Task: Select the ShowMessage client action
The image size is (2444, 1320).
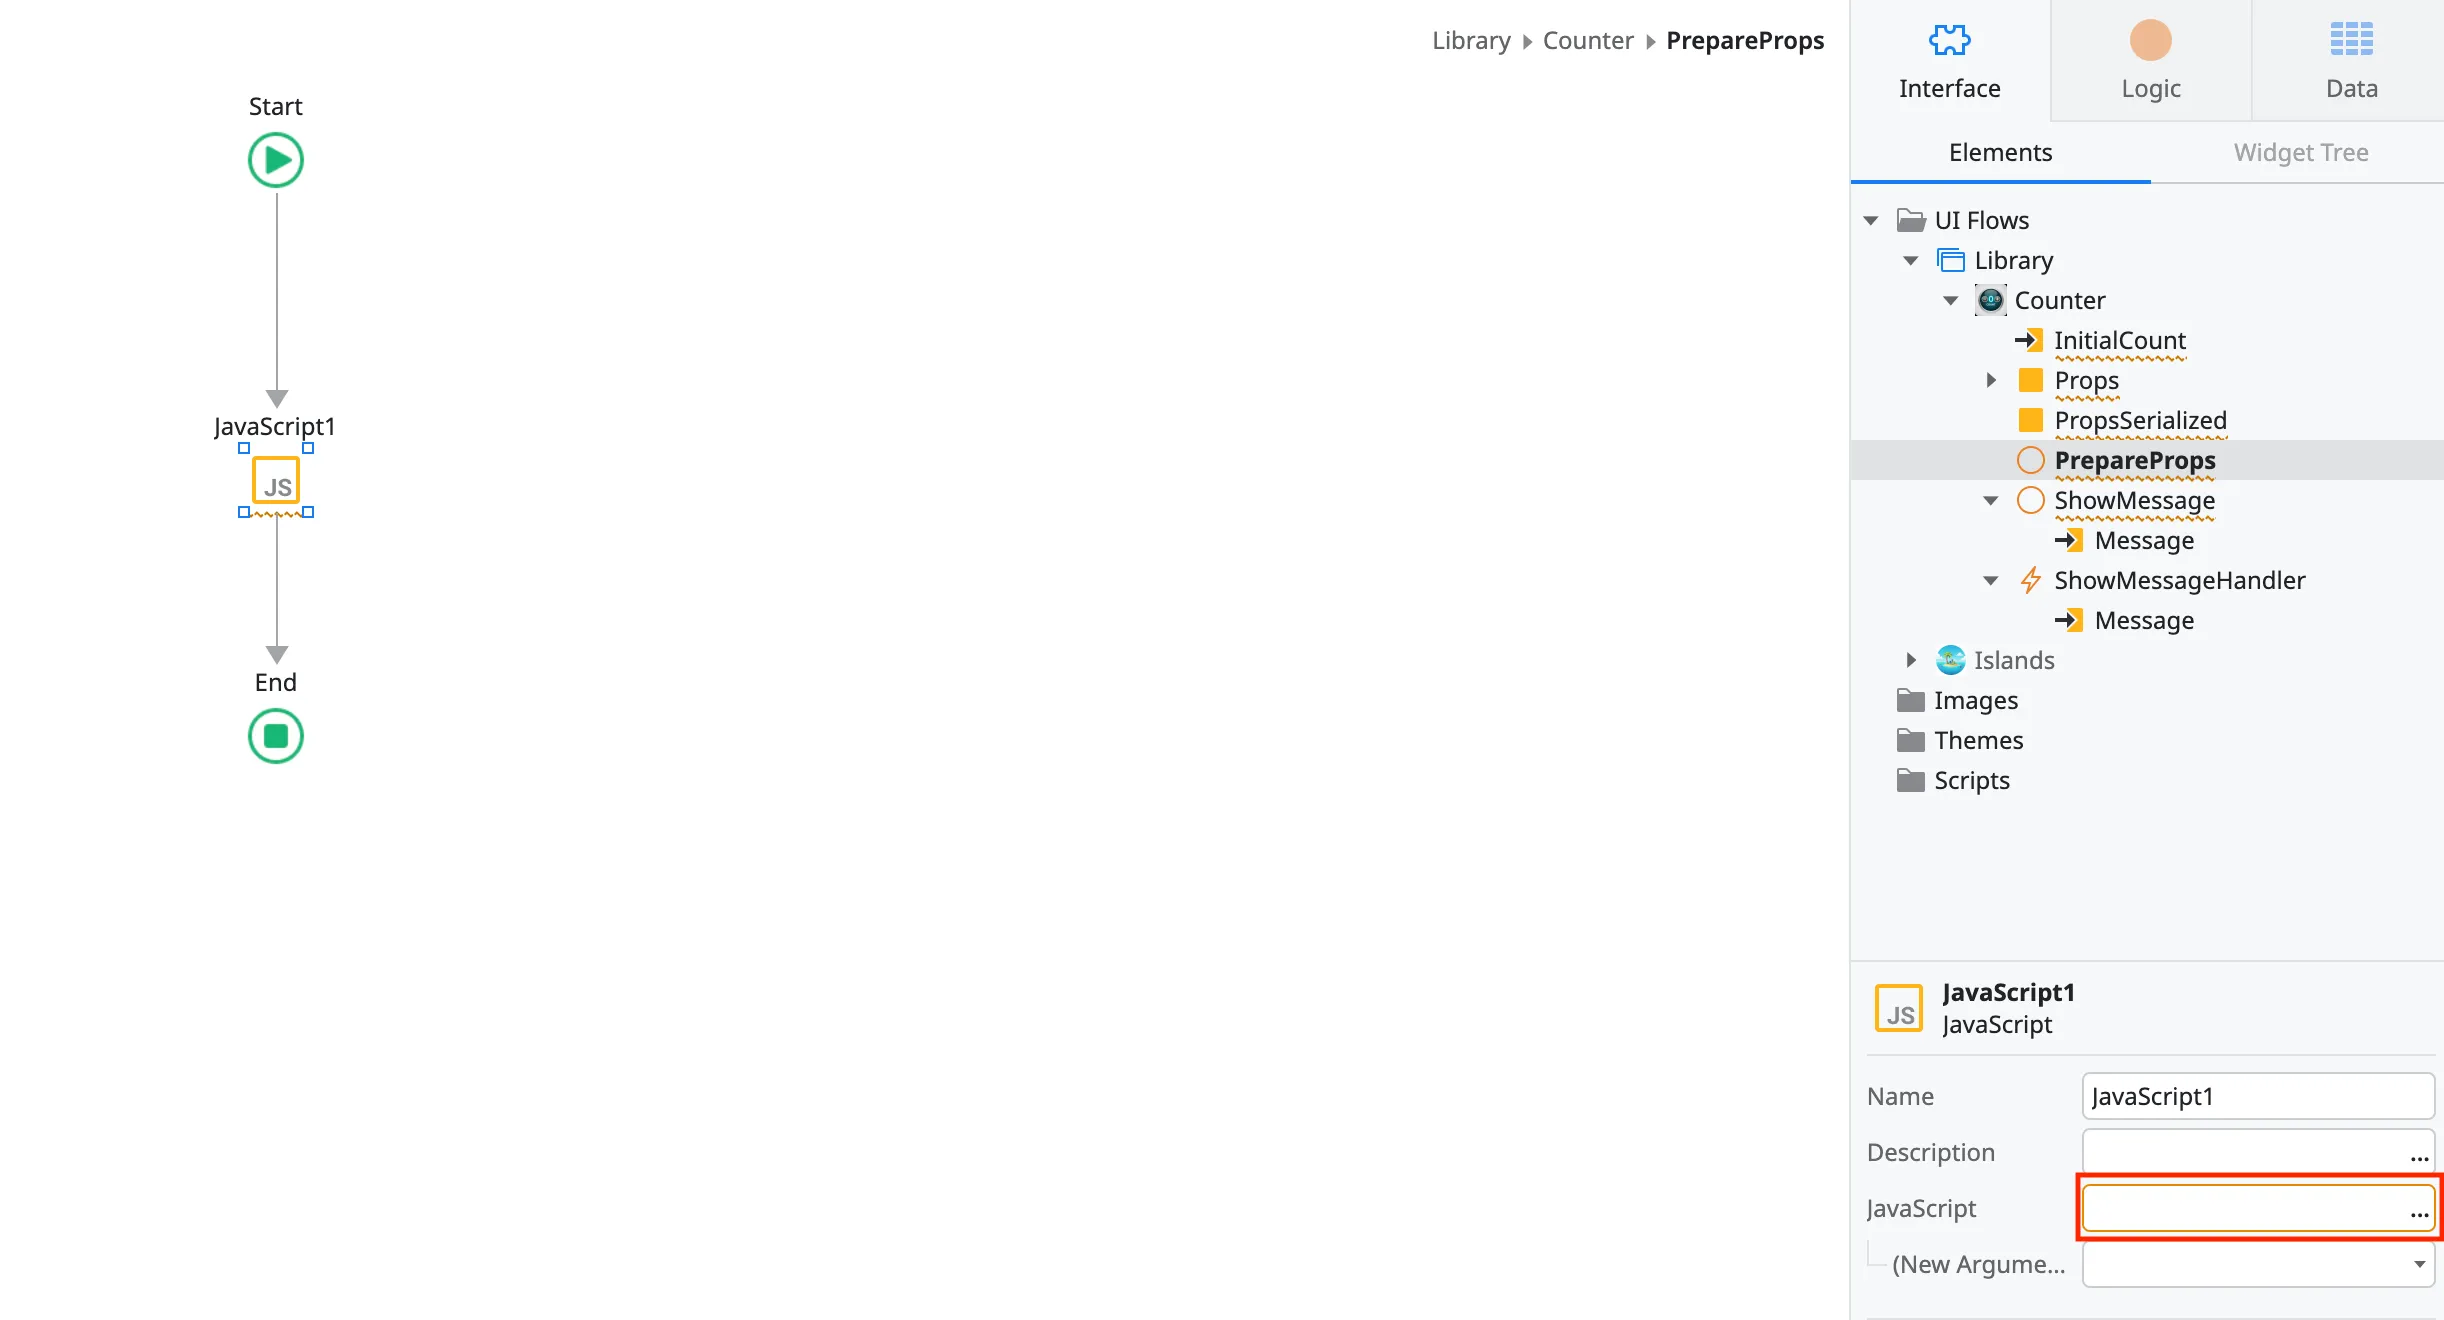Action: [x=2135, y=500]
